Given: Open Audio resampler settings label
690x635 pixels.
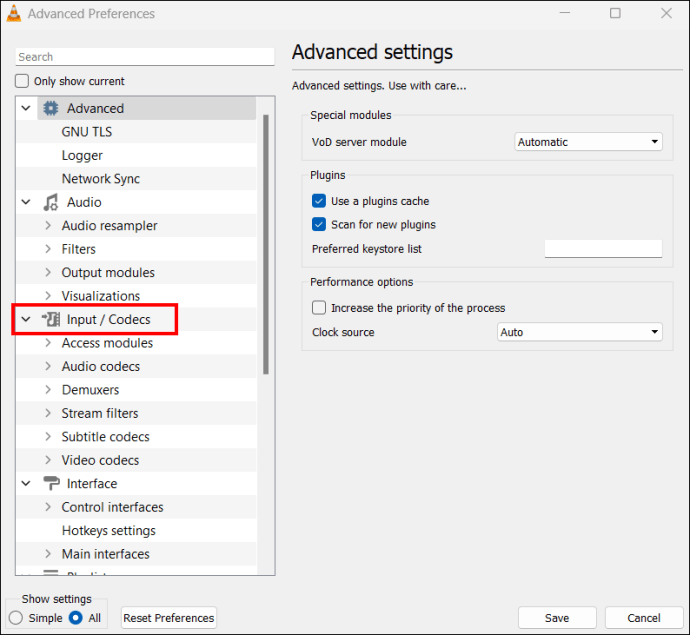Looking at the screenshot, I should click(x=109, y=225).
